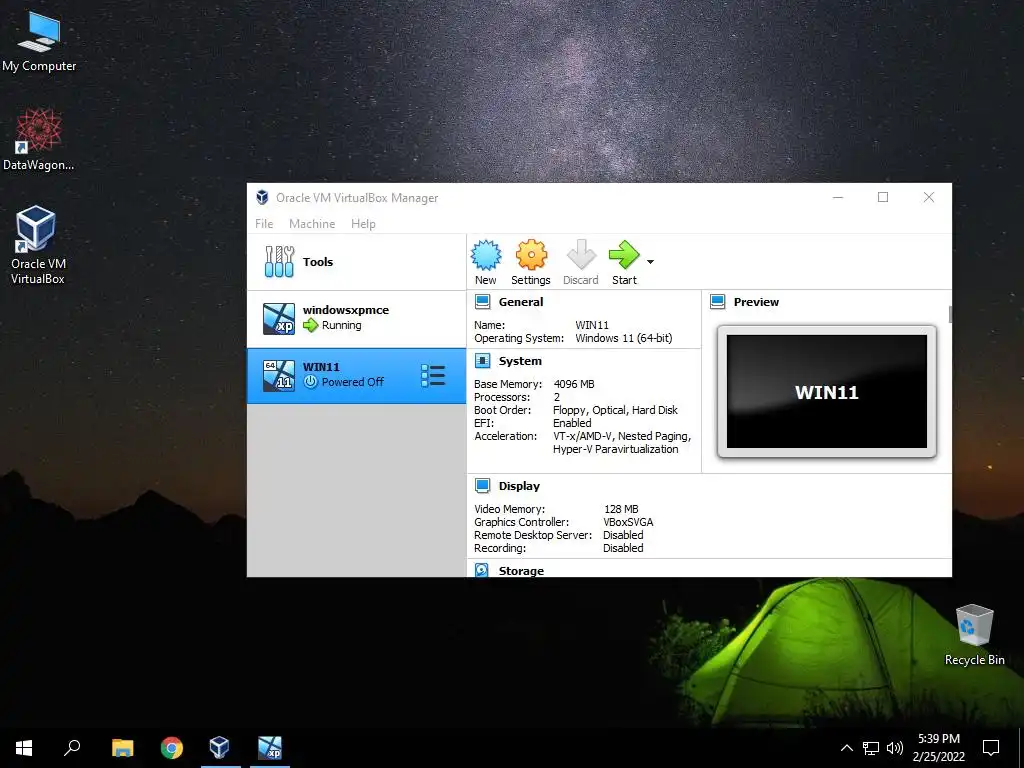Click the Storage section title link
1024x768 pixels.
521,571
